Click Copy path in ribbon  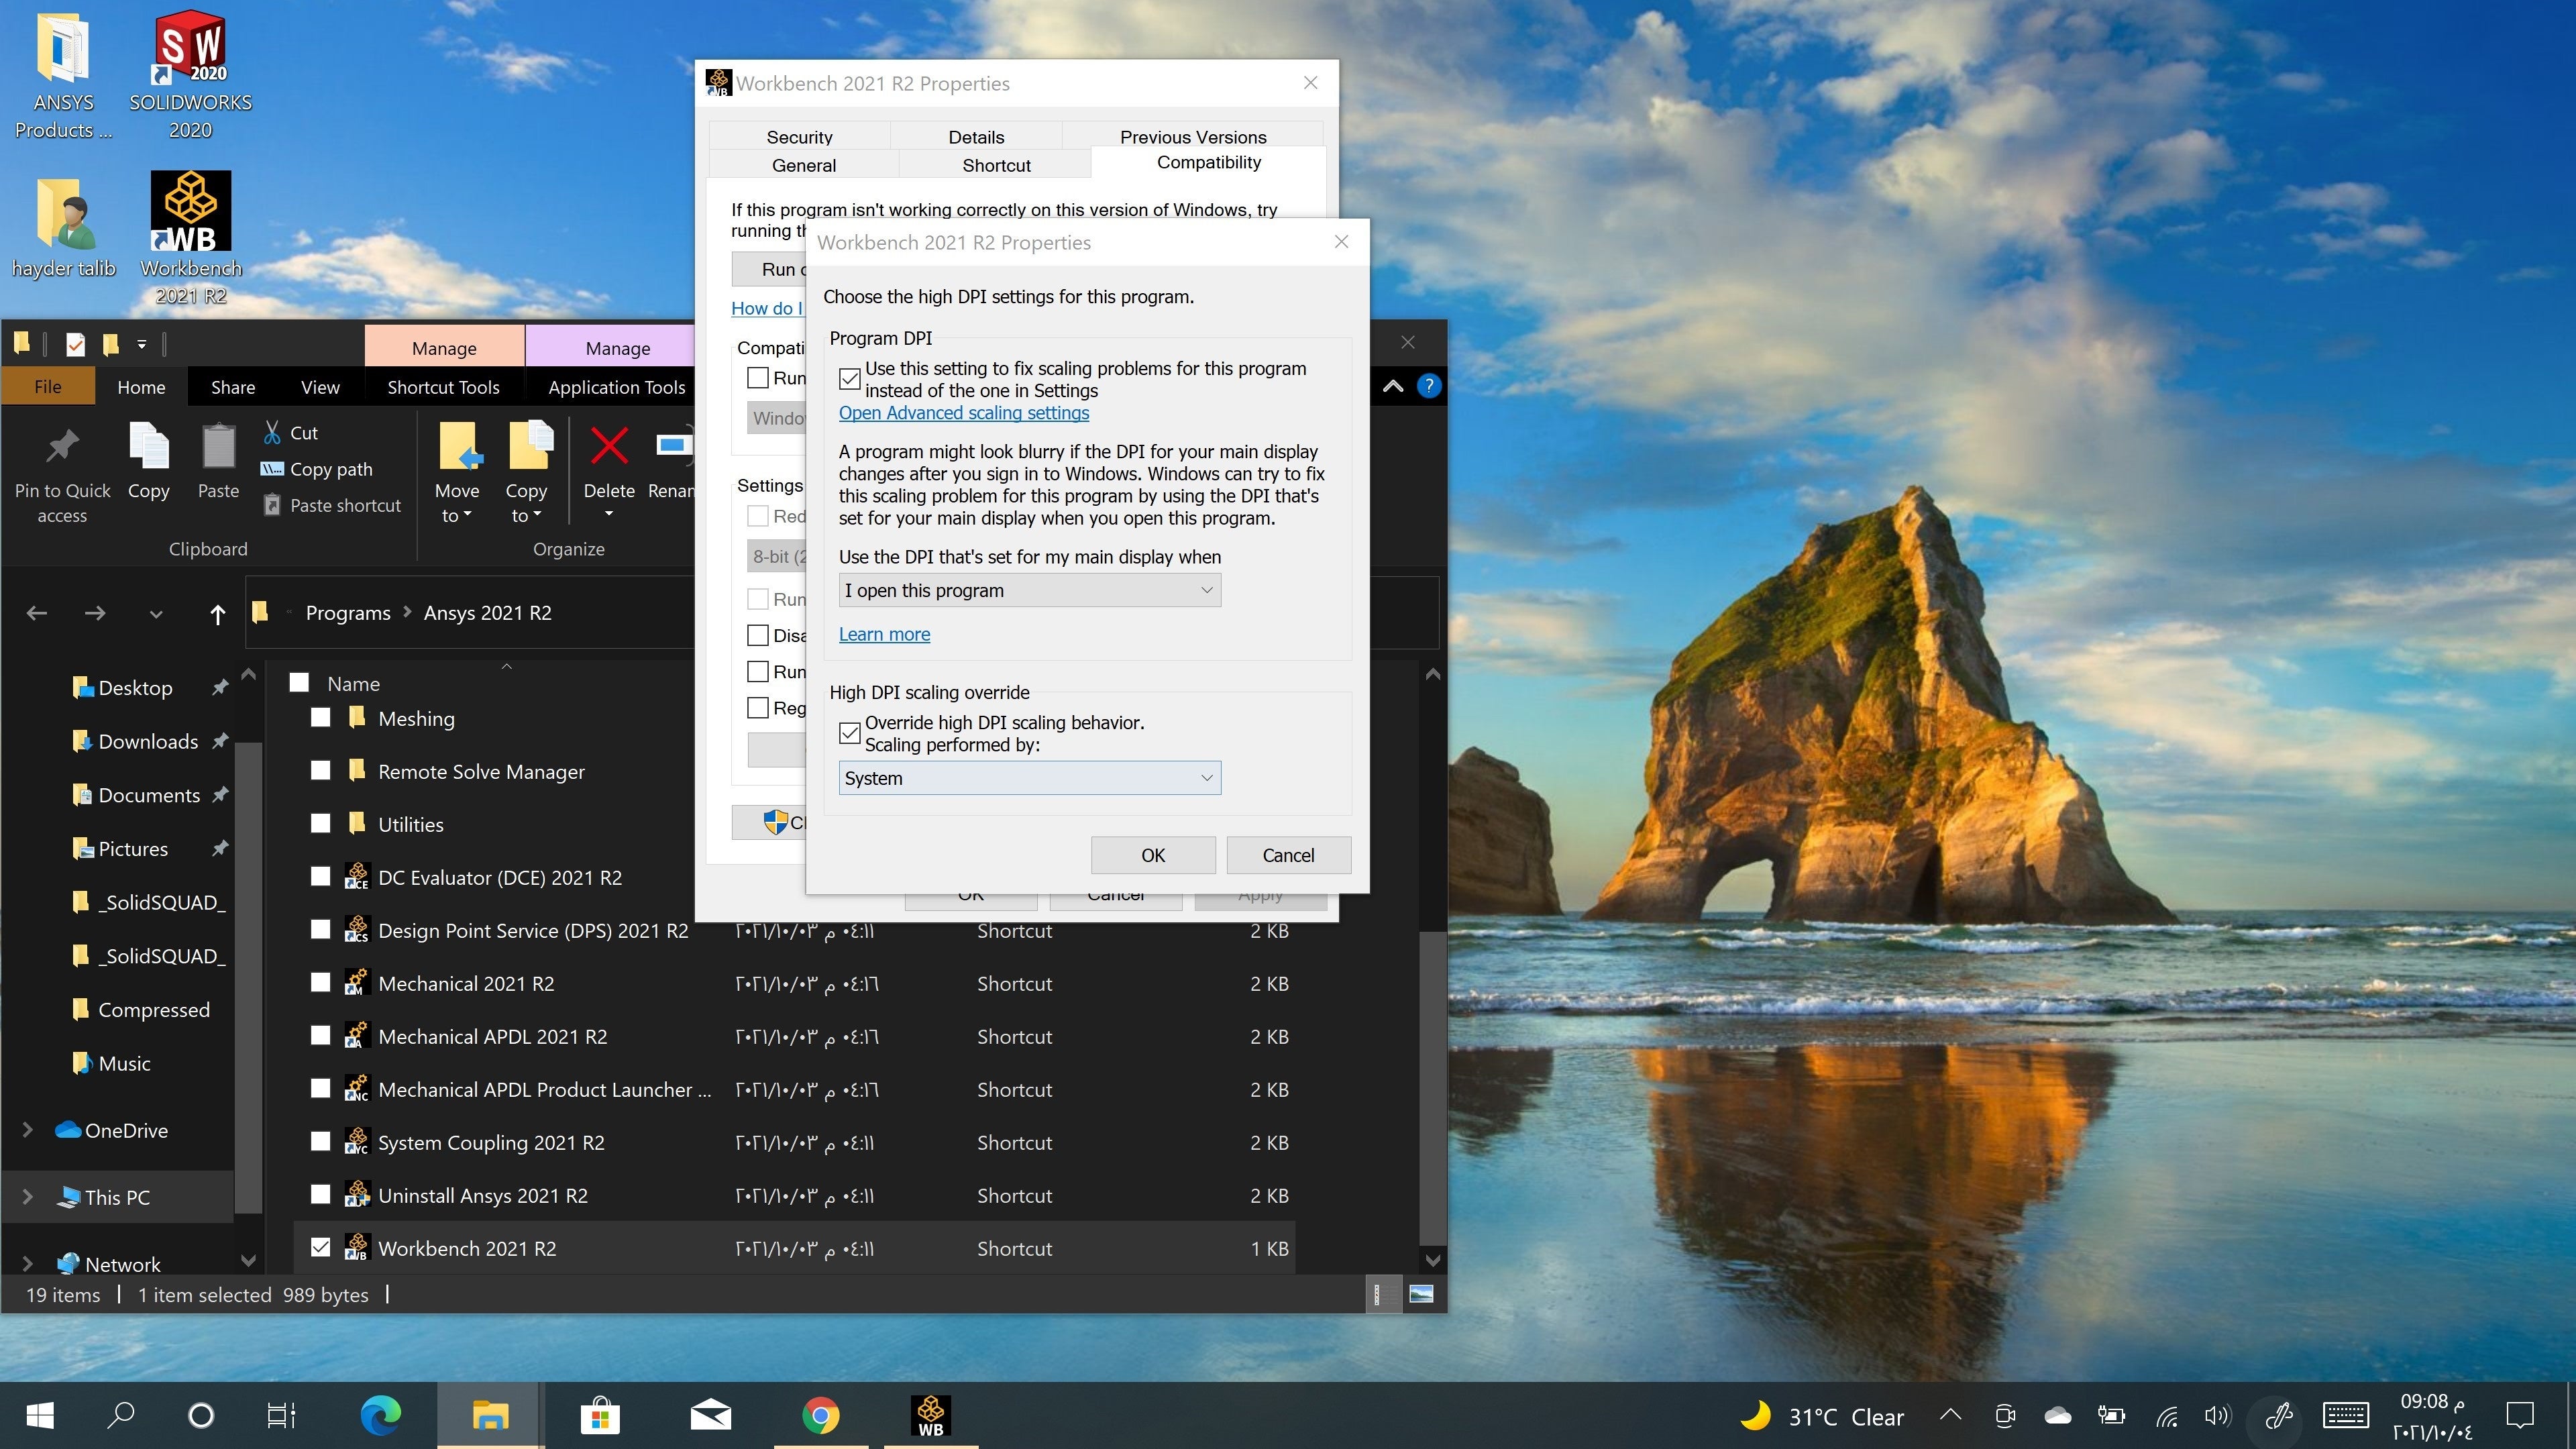coord(317,469)
